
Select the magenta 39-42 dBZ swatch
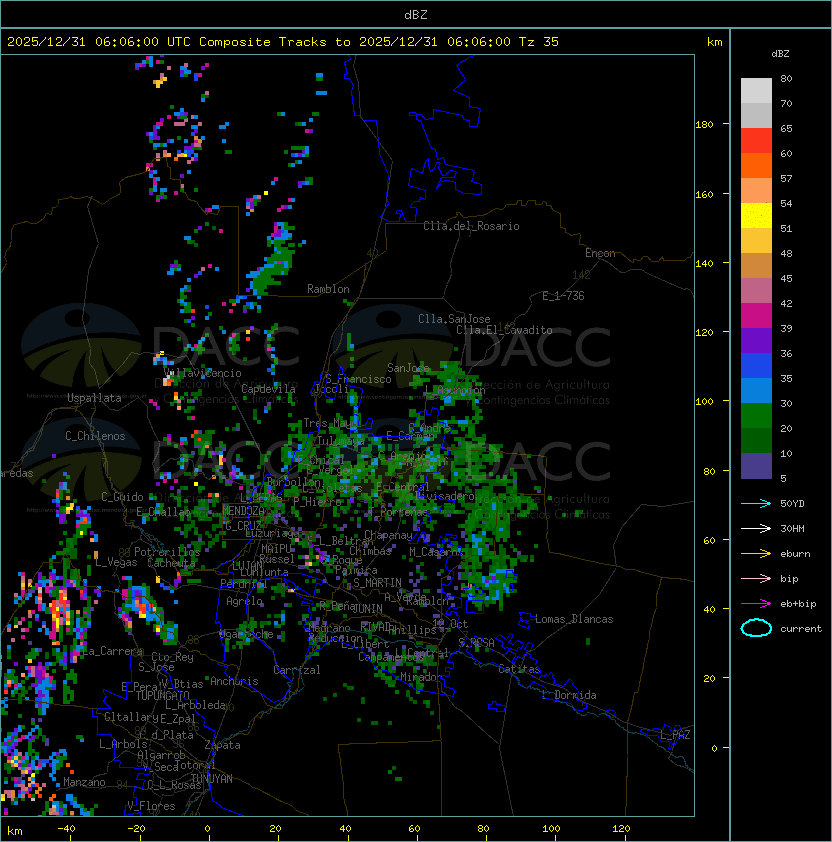[x=756, y=316]
